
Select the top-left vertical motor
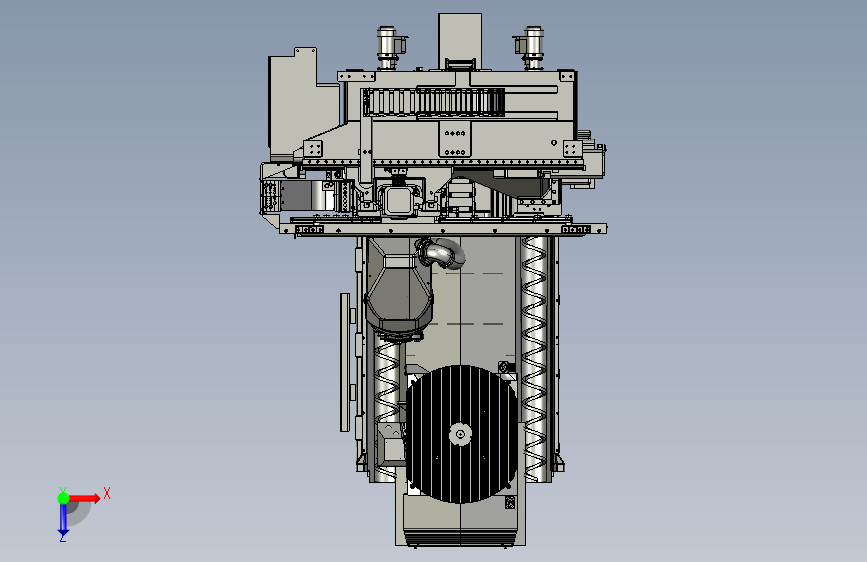coord(390,48)
